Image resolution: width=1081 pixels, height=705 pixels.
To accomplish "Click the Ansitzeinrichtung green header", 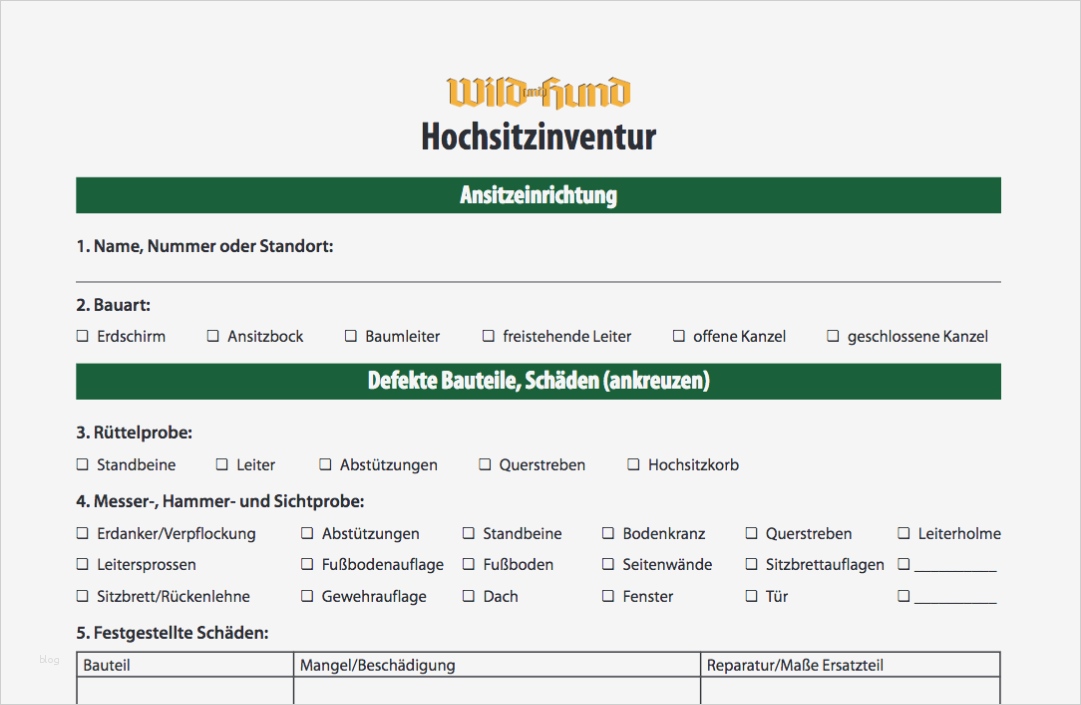I will [x=538, y=195].
